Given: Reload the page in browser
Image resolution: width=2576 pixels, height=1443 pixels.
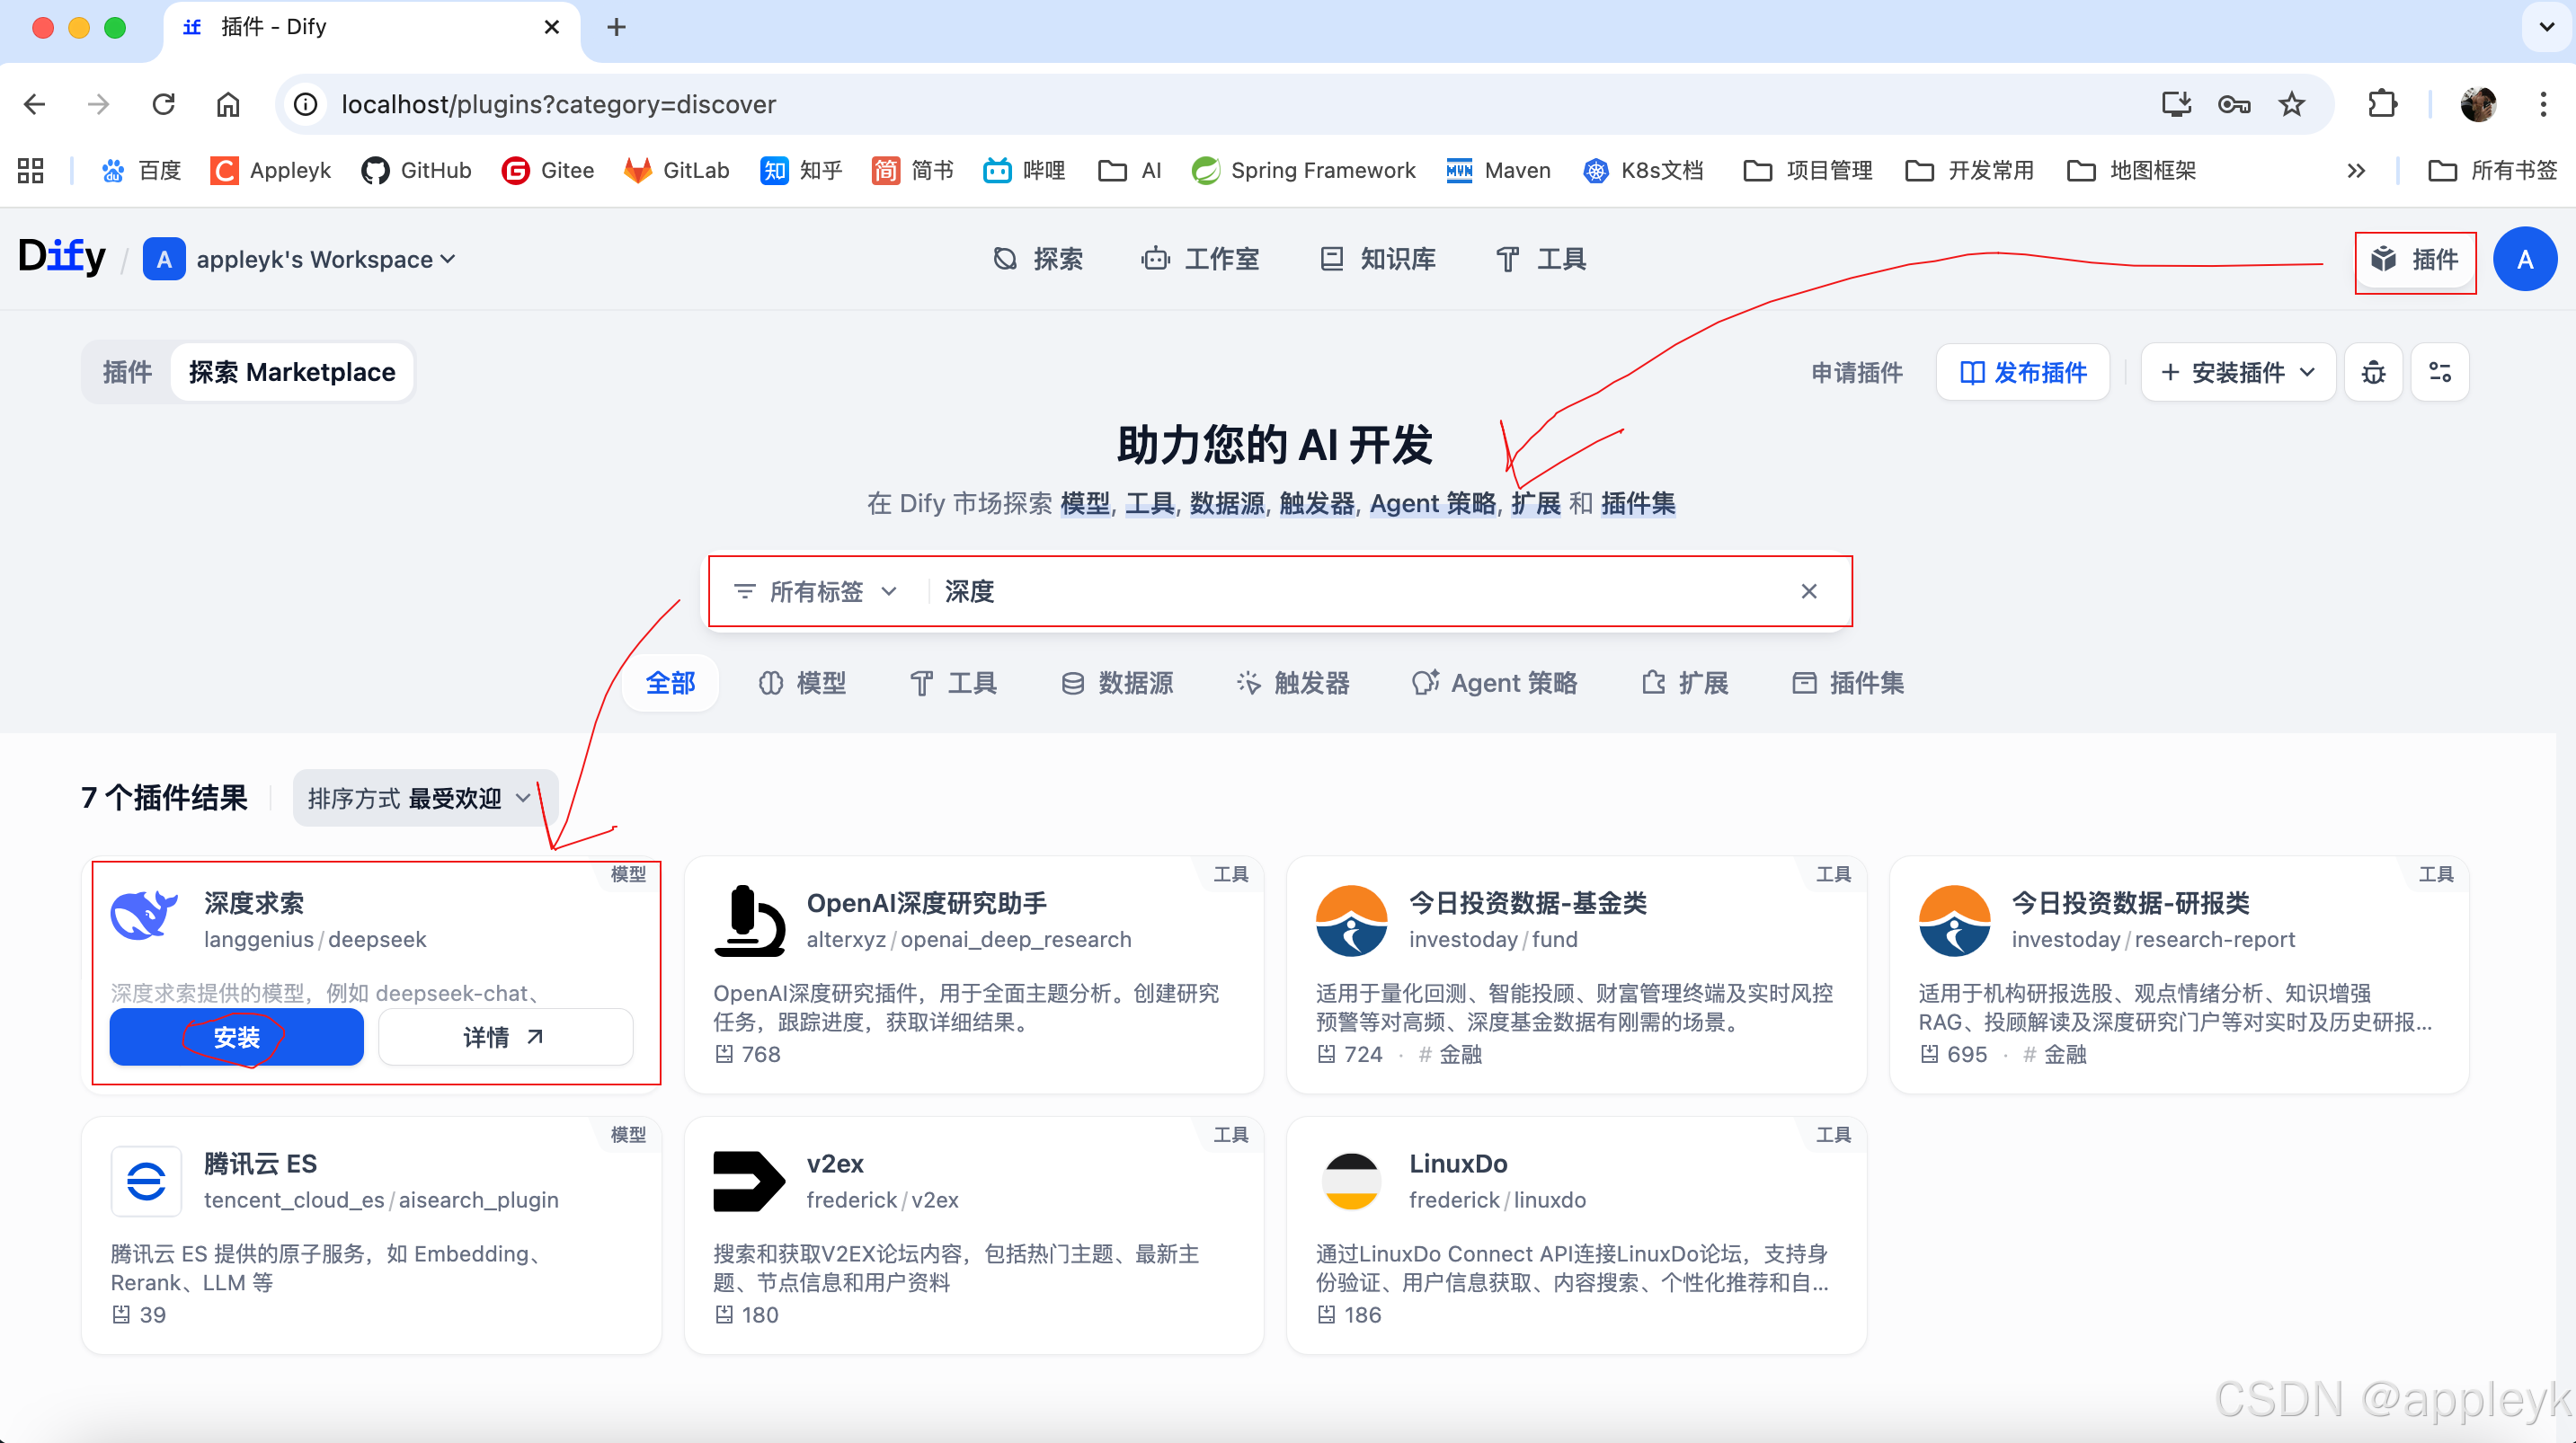Looking at the screenshot, I should click(163, 104).
